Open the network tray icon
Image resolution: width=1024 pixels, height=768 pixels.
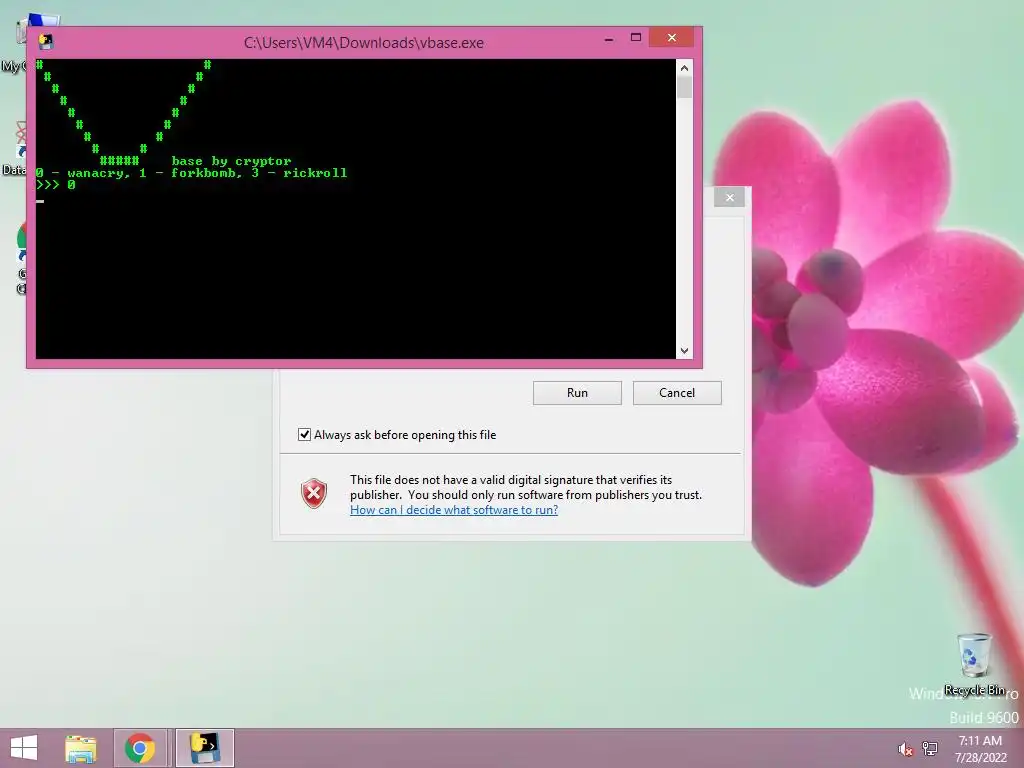point(930,749)
